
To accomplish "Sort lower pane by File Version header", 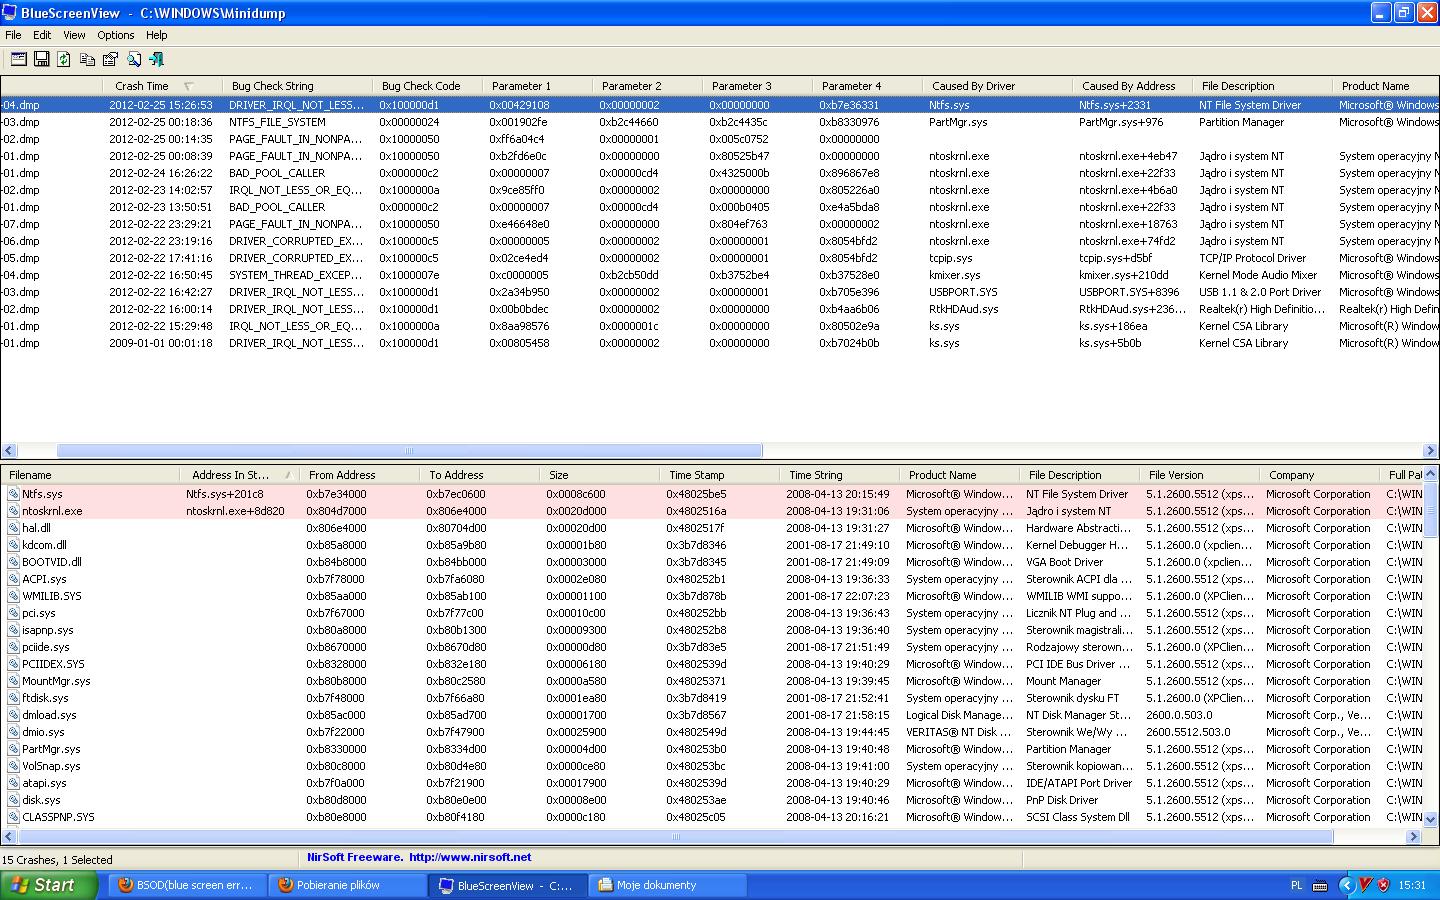I will 1199,475.
